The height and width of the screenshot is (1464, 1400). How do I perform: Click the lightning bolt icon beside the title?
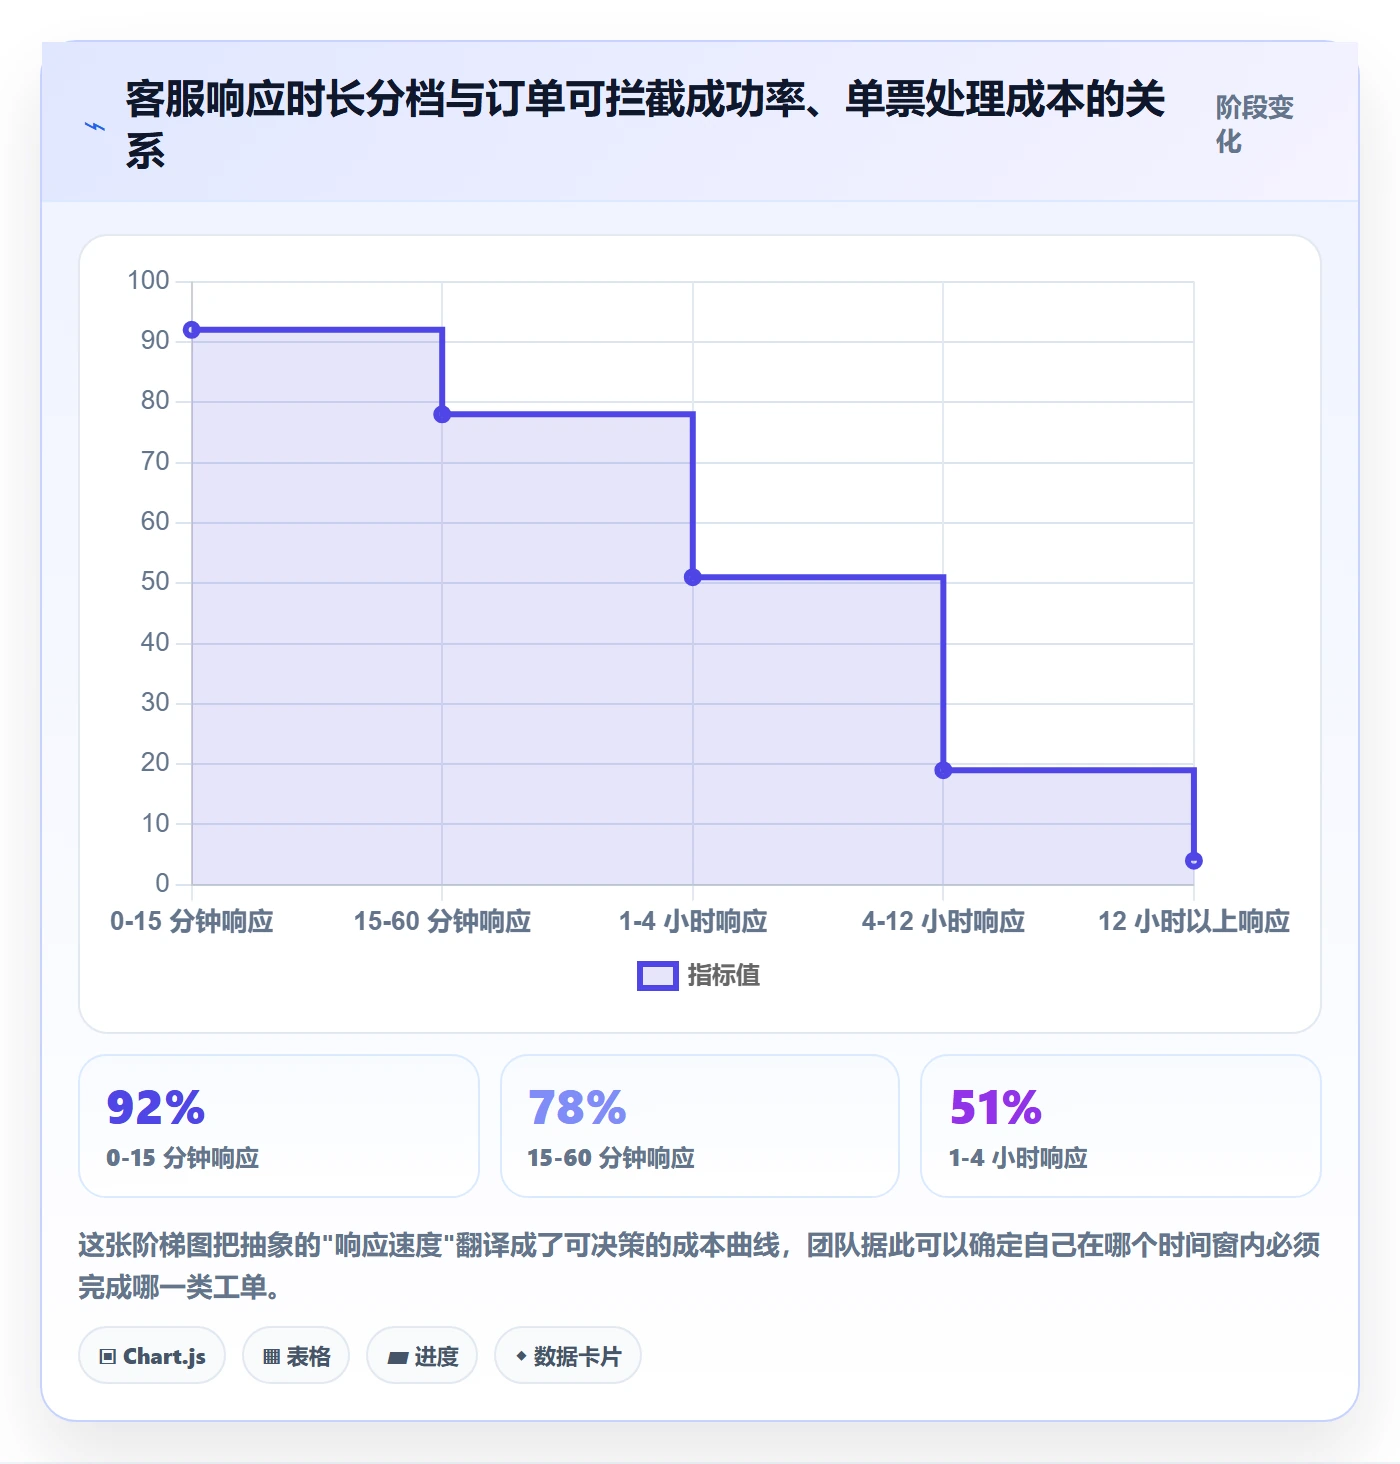point(95,127)
